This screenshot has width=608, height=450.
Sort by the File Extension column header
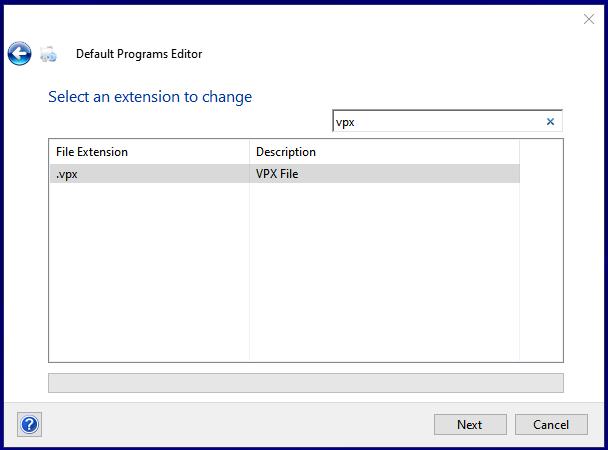pyautogui.click(x=149, y=152)
